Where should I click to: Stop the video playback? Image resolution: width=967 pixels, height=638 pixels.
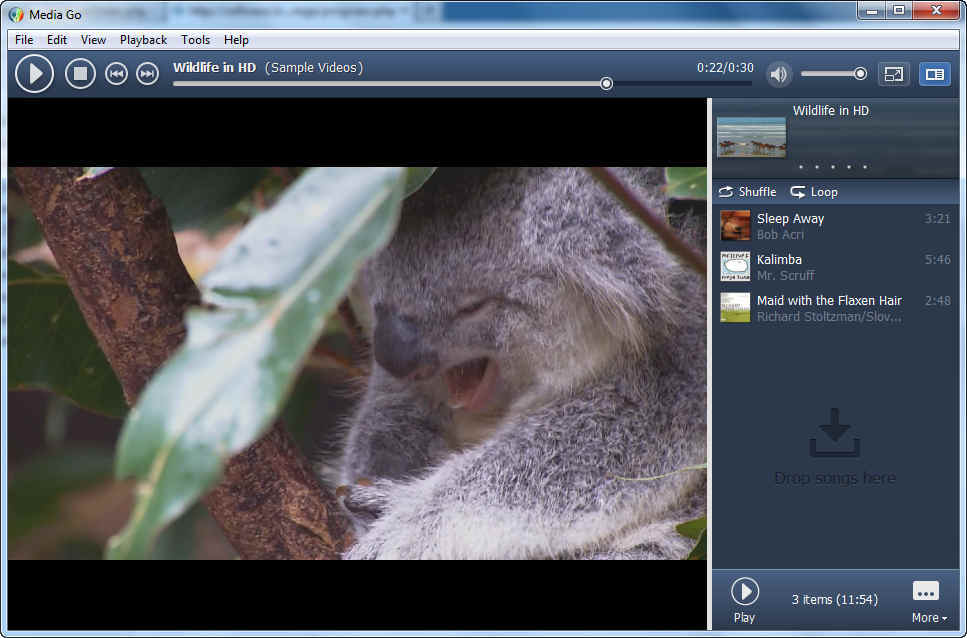[x=80, y=74]
